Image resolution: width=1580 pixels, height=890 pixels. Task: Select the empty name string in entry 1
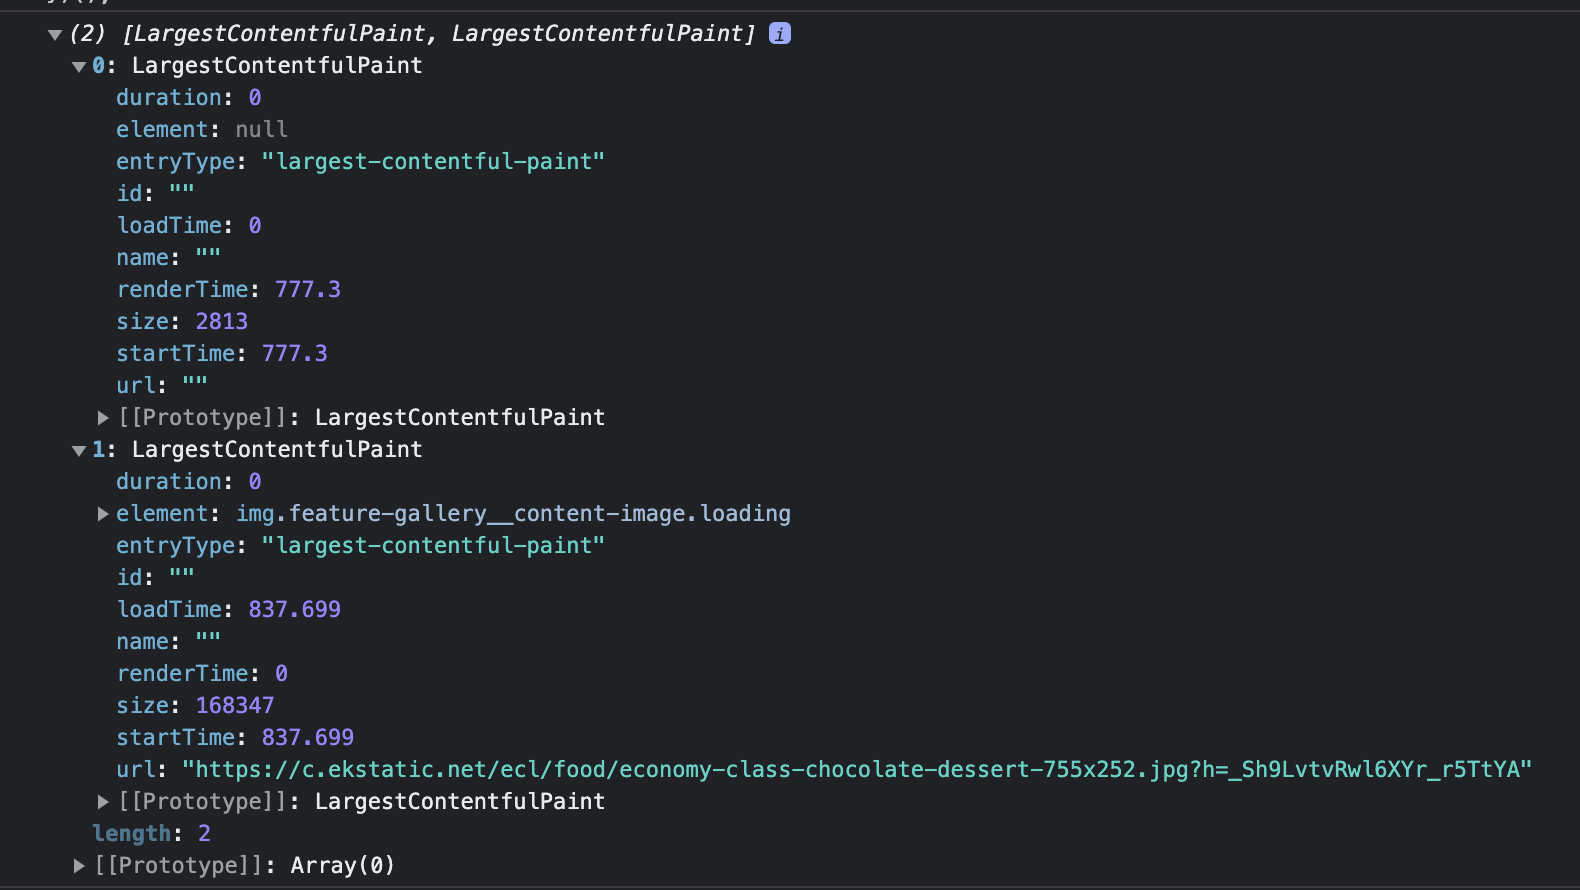coord(208,639)
